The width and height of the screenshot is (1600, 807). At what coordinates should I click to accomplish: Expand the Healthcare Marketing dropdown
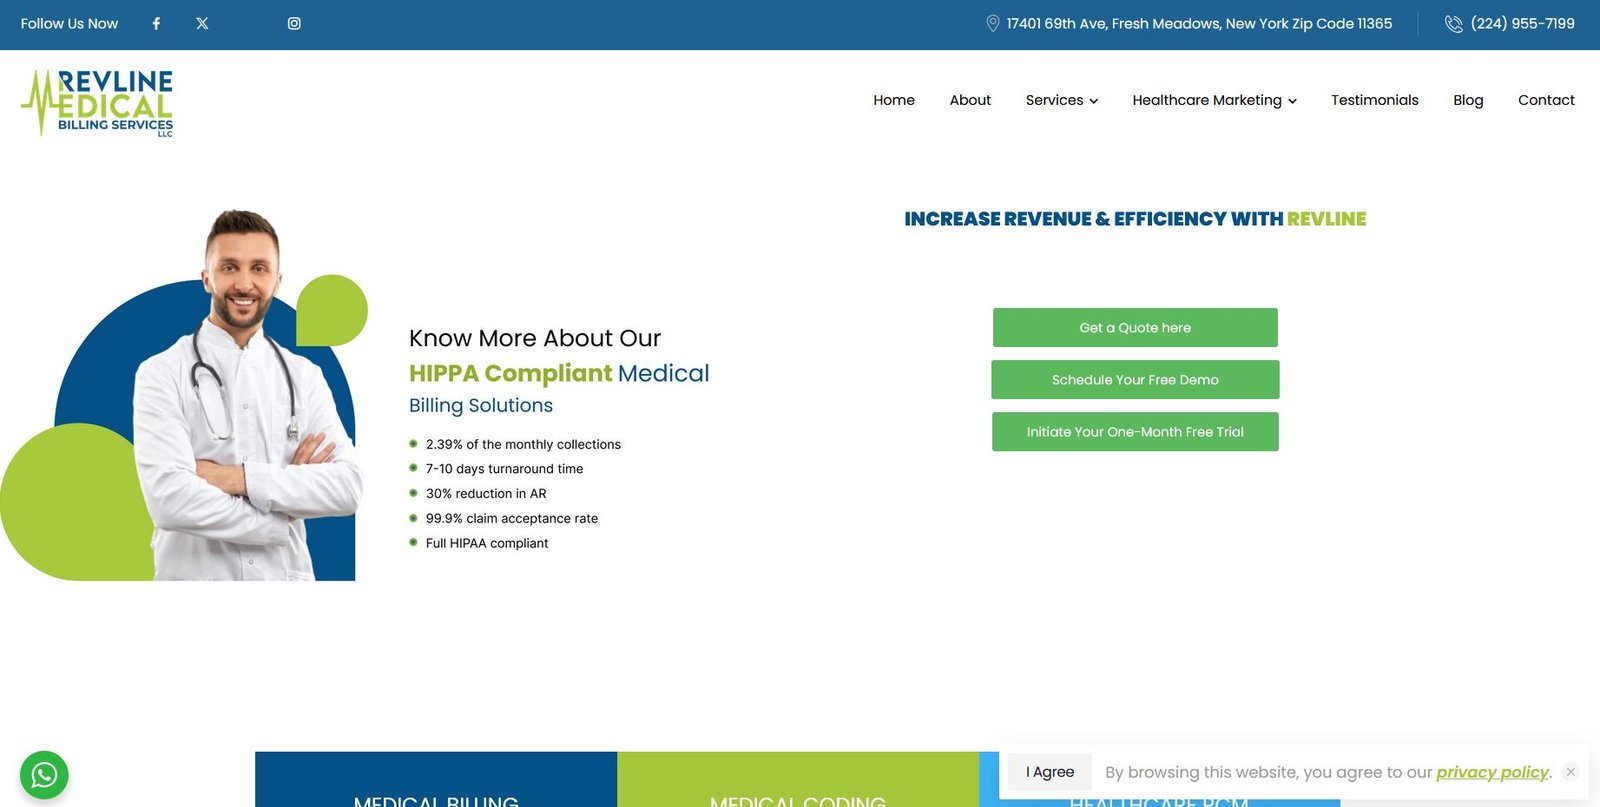pyautogui.click(x=1214, y=100)
